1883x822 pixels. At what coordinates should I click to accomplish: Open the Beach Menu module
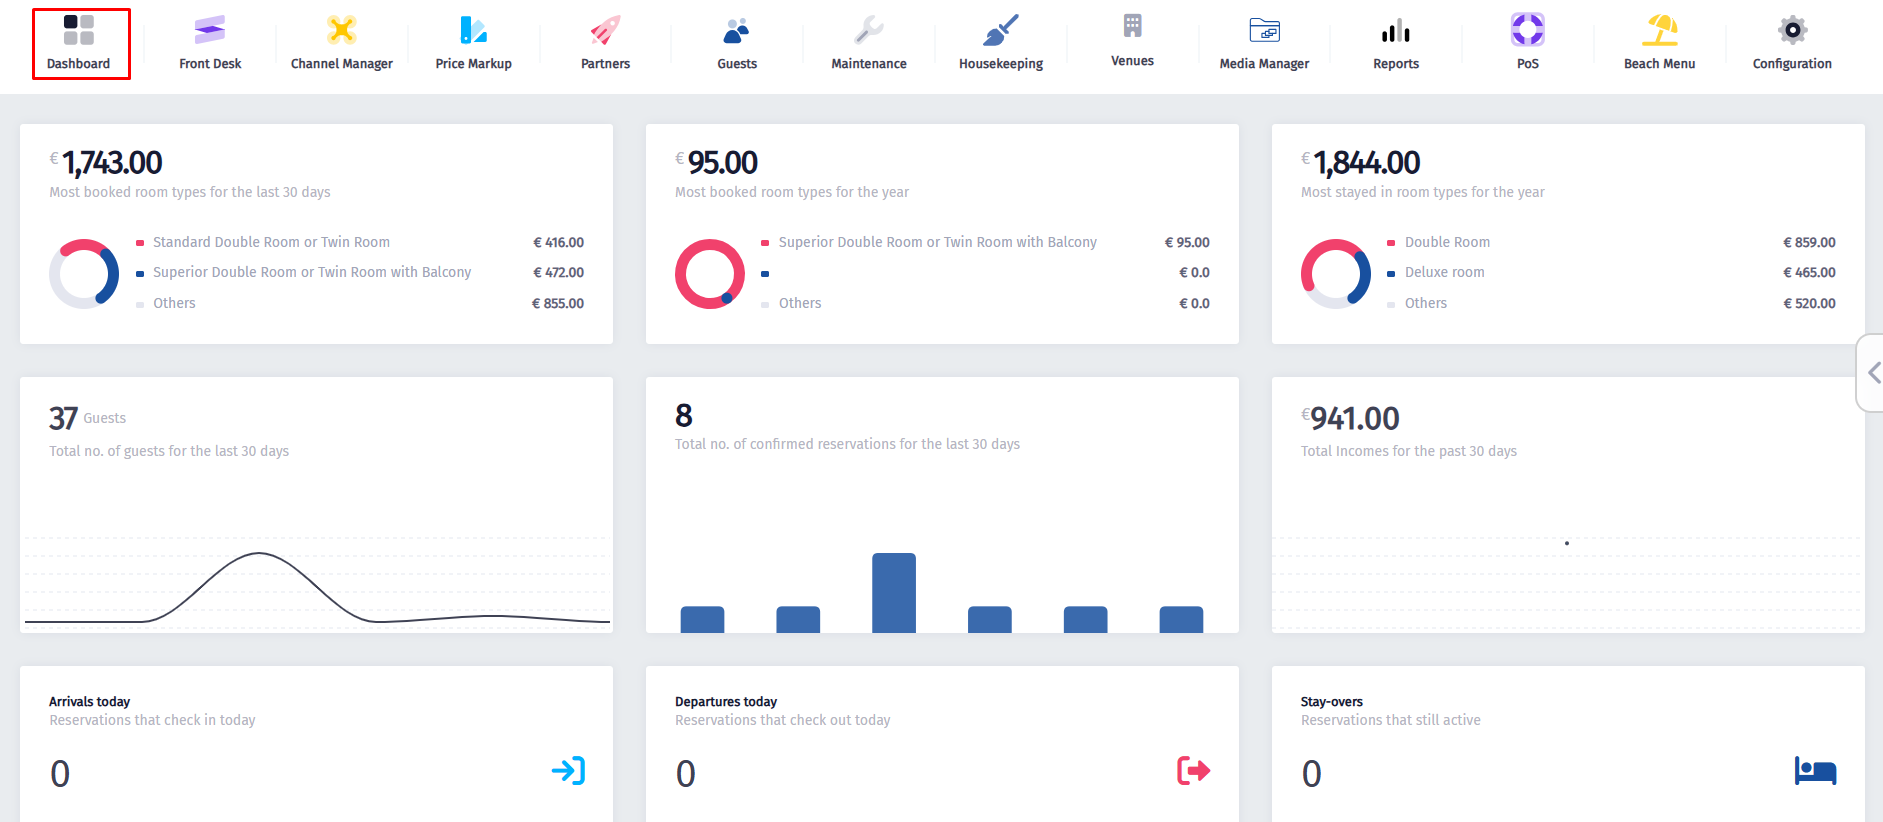tap(1660, 43)
